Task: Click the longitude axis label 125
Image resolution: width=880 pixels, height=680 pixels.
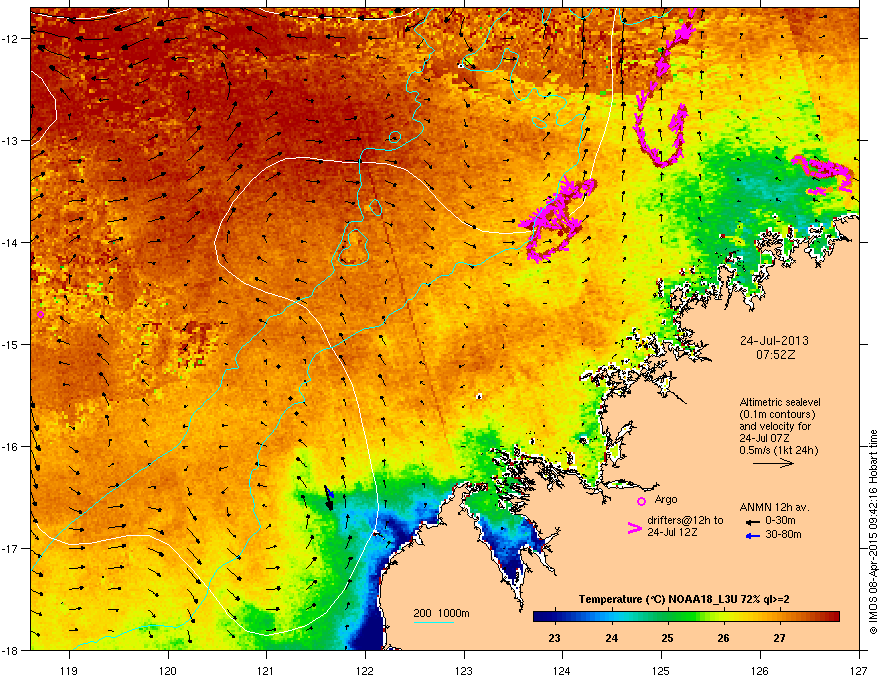Action: [661, 670]
